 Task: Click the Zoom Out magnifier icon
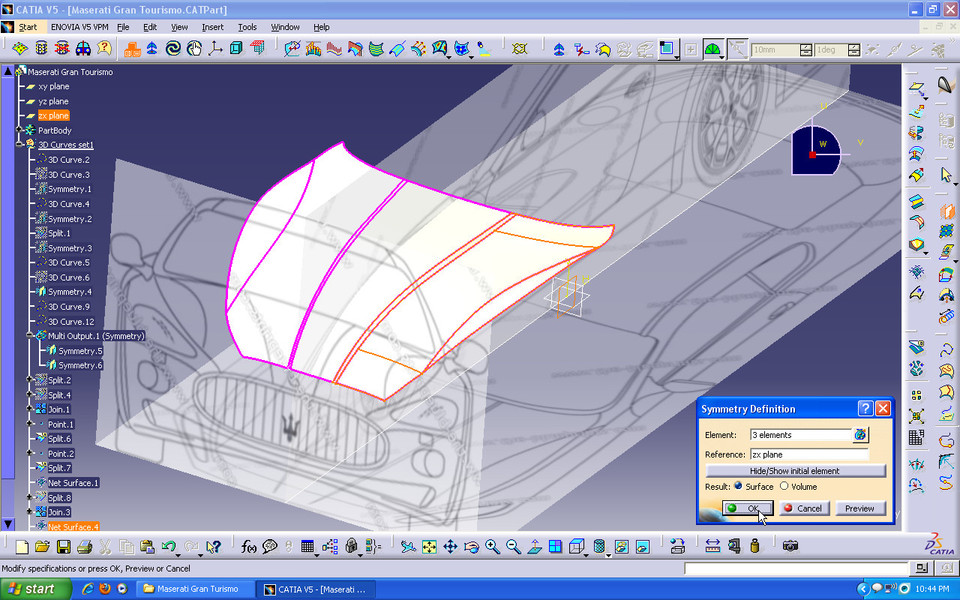513,547
